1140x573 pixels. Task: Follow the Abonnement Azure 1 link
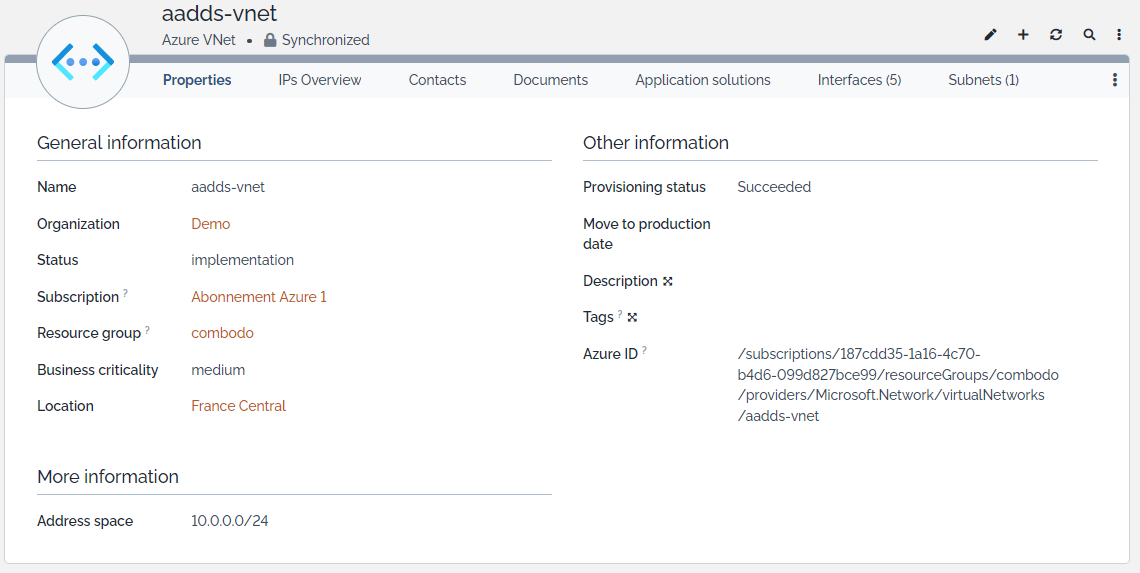(259, 297)
